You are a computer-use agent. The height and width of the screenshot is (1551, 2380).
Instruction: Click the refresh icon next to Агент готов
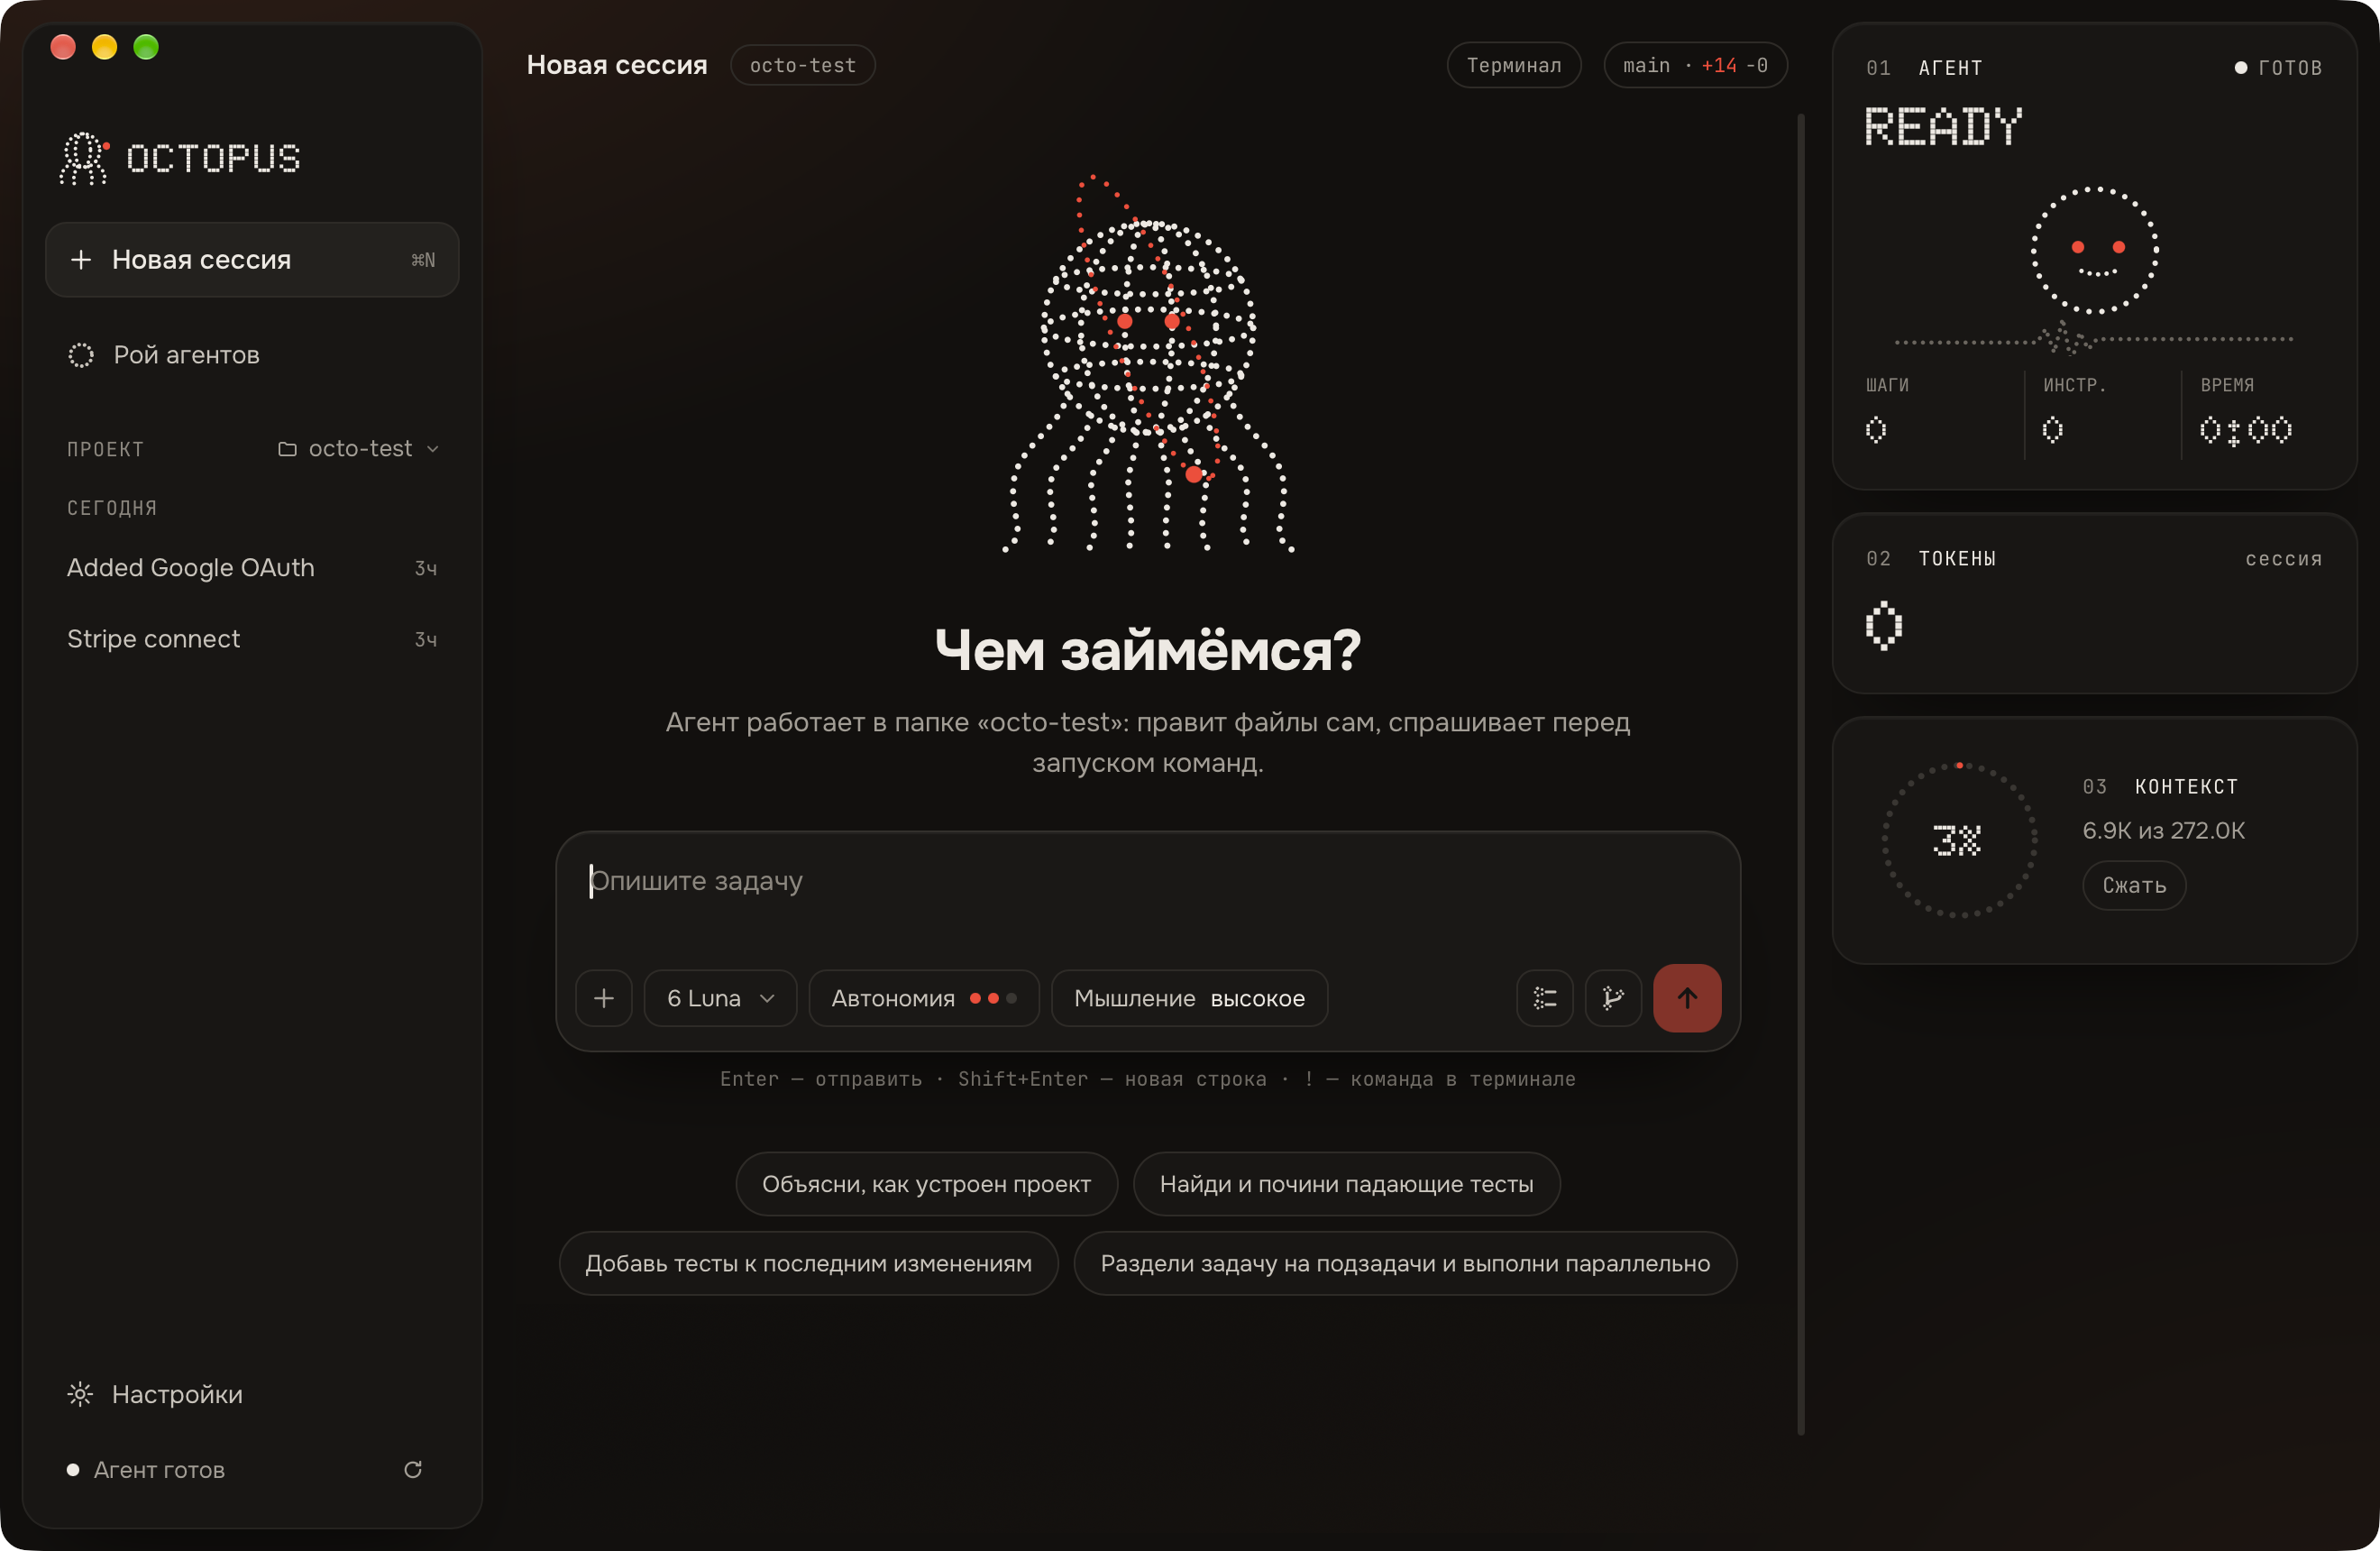(413, 1469)
